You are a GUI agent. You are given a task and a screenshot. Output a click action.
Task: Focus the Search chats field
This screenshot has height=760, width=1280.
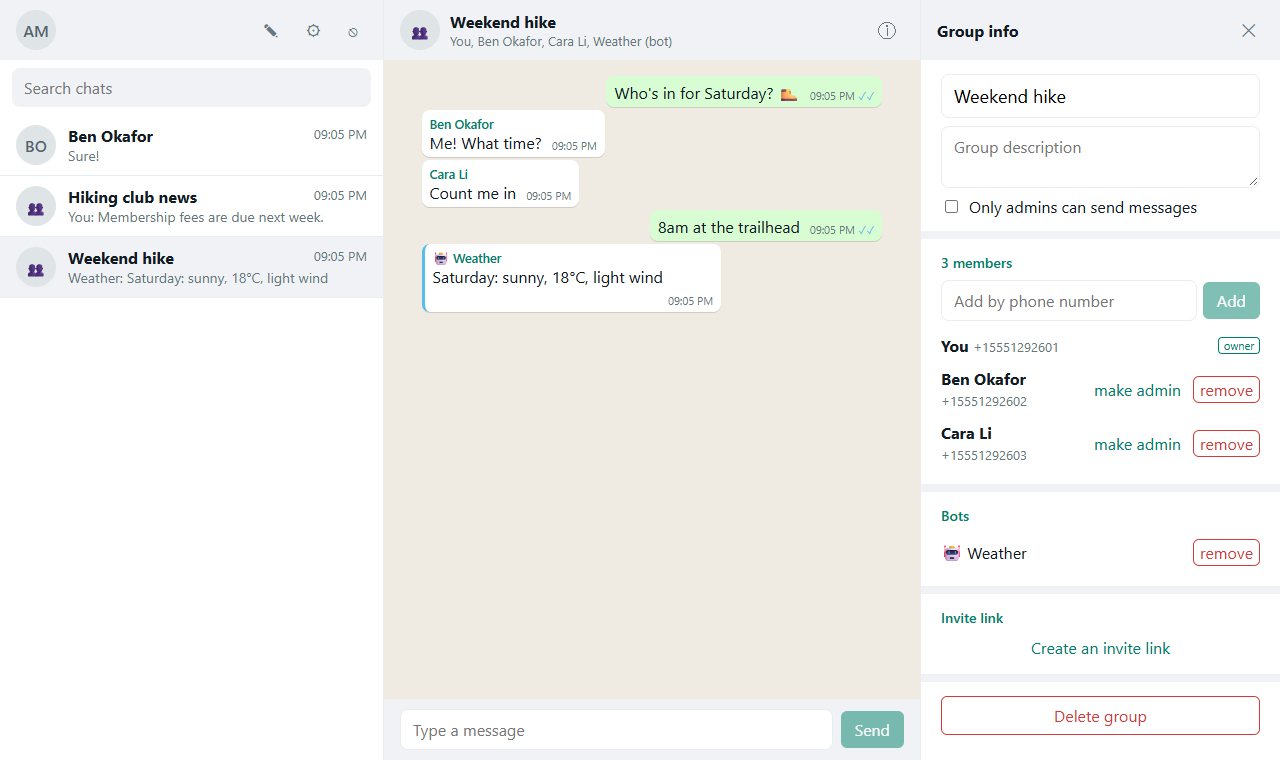(191, 88)
